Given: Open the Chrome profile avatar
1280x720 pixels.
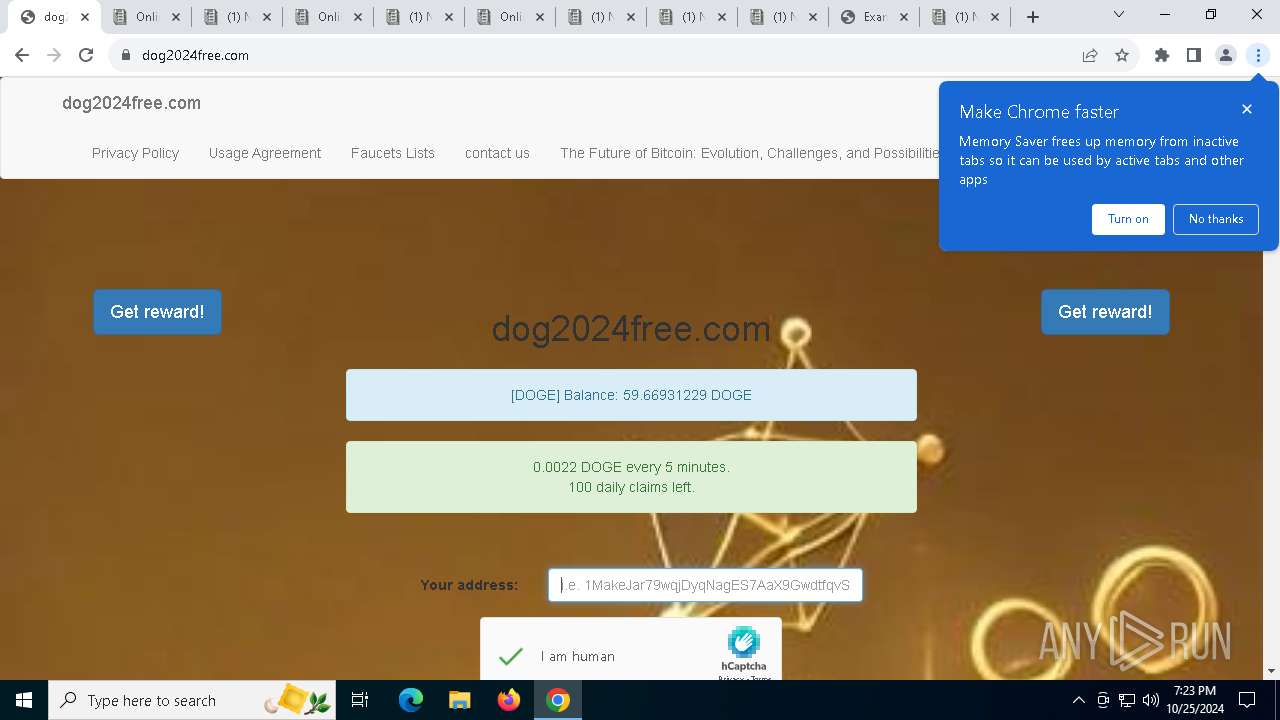Looking at the screenshot, I should [1226, 55].
